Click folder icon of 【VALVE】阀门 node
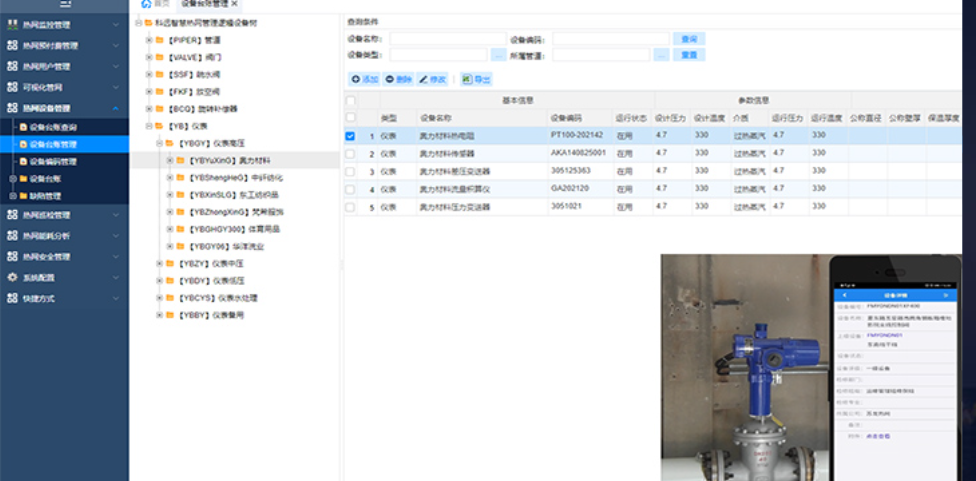The height and width of the screenshot is (481, 976). [160, 57]
